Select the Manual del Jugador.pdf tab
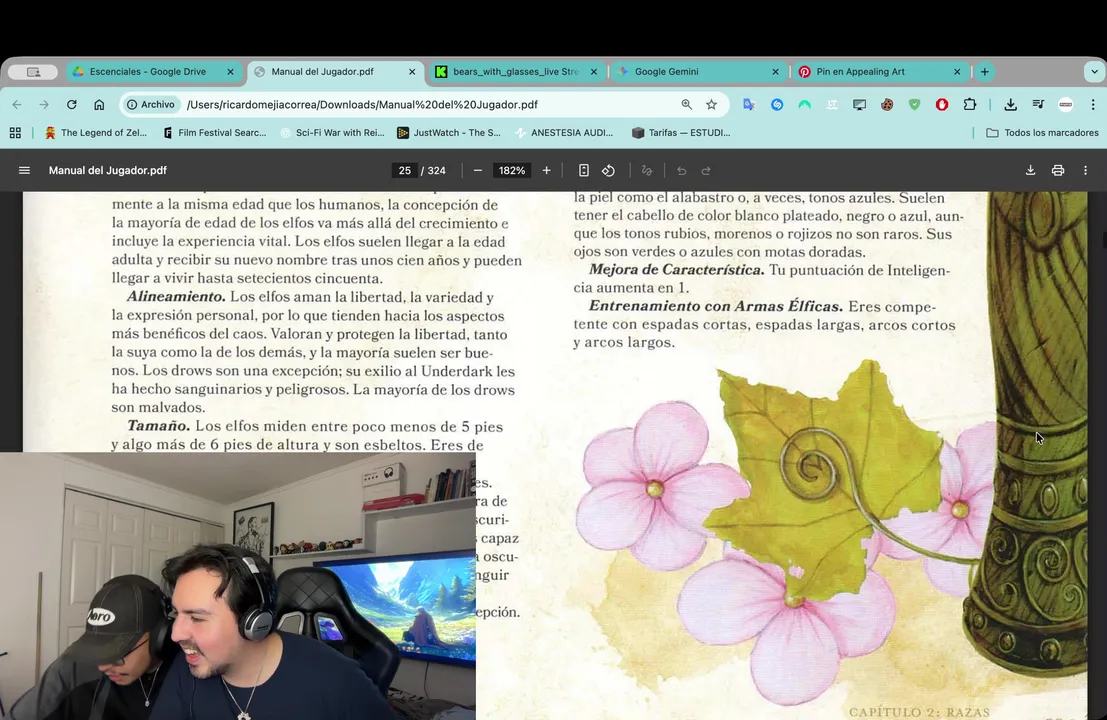Screen dimensions: 1107x720 (335, 71)
